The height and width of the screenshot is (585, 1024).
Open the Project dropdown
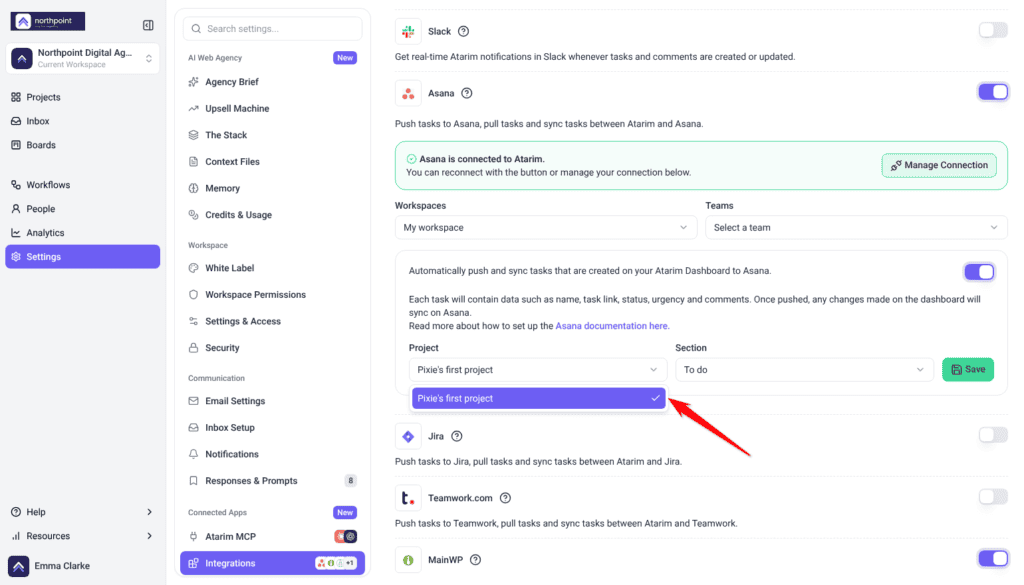[x=537, y=370]
